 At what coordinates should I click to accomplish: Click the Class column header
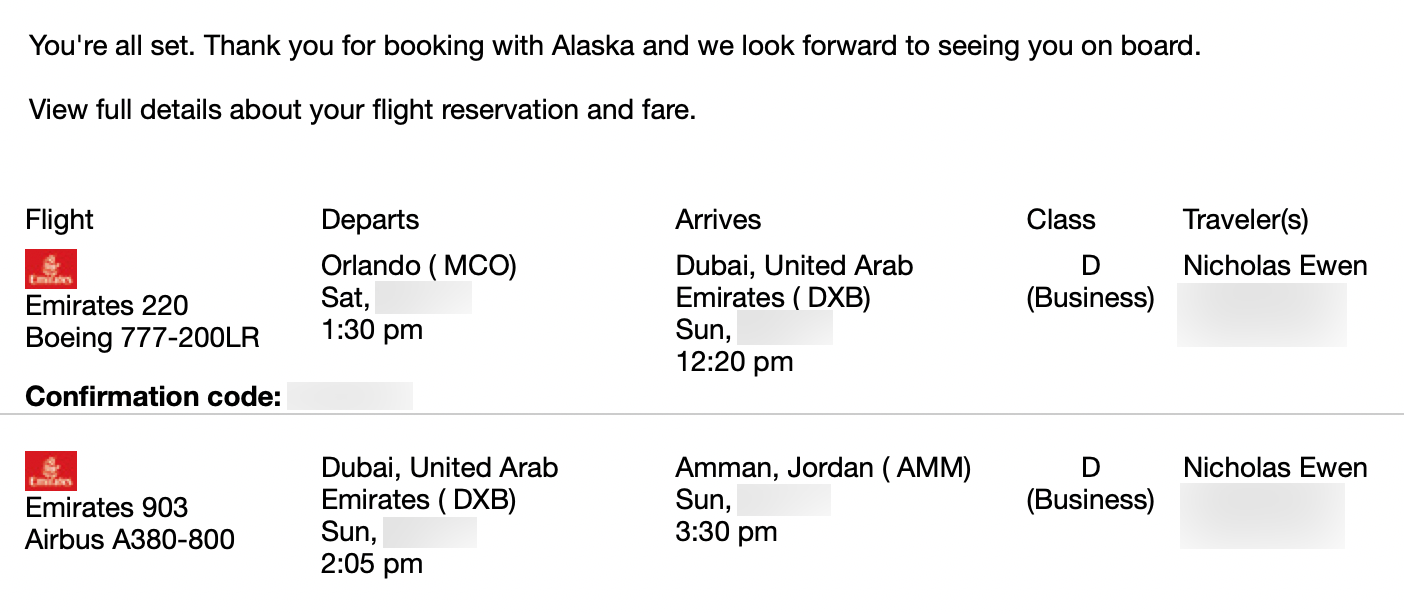point(1062,220)
